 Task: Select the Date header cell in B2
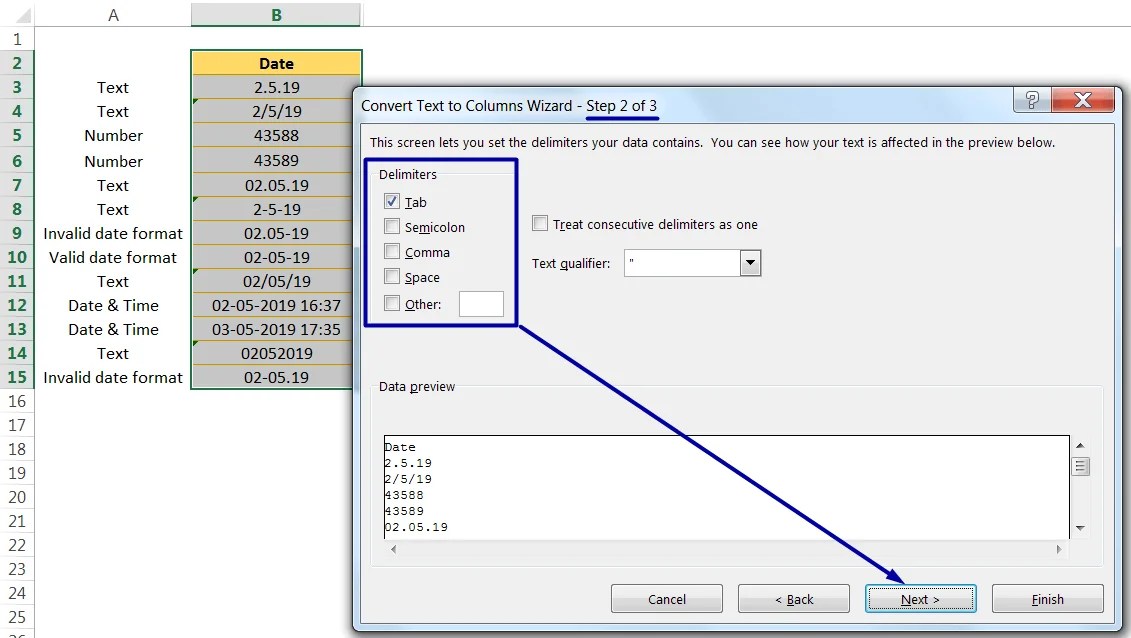click(276, 62)
